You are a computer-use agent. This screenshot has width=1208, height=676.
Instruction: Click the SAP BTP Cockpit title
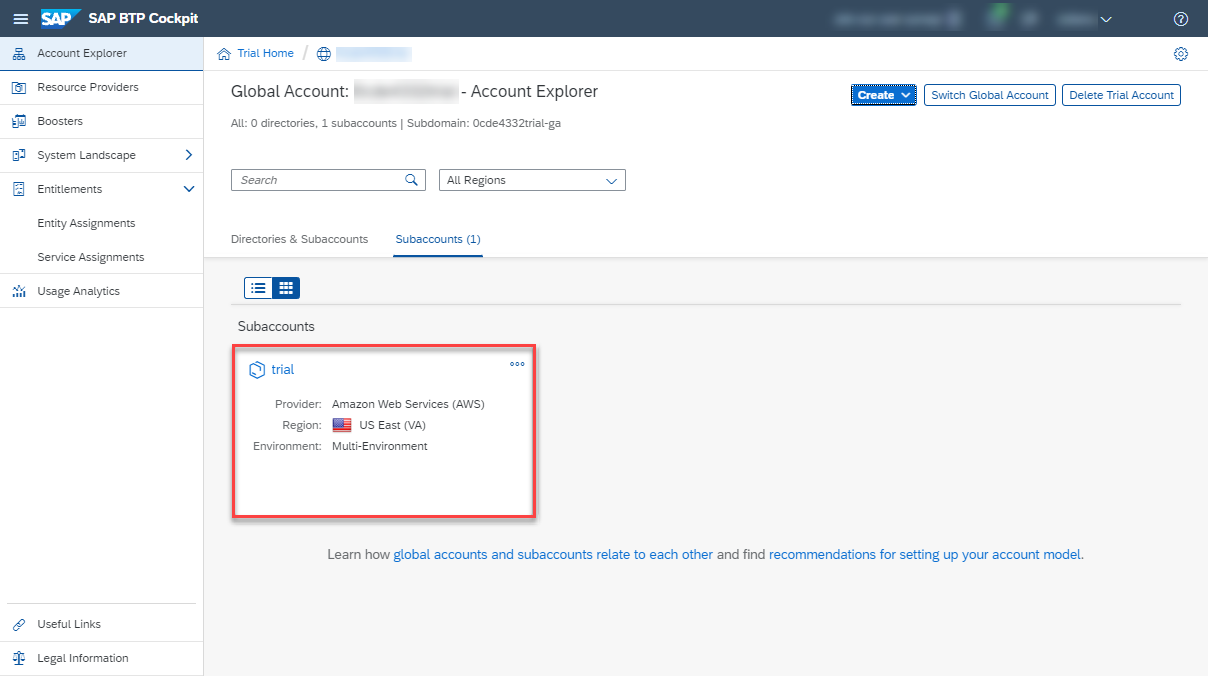click(143, 19)
